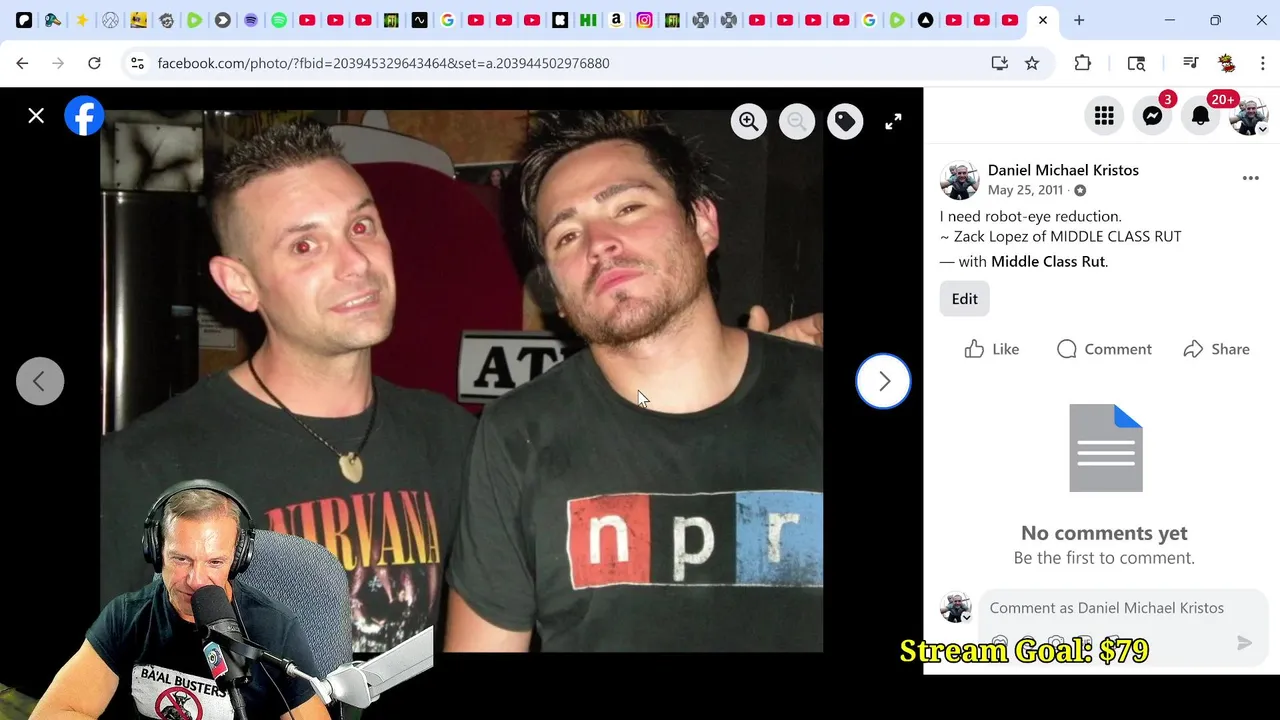Switch to the yellow star tab
Image resolution: width=1280 pixels, height=720 pixels.
pos(82,20)
